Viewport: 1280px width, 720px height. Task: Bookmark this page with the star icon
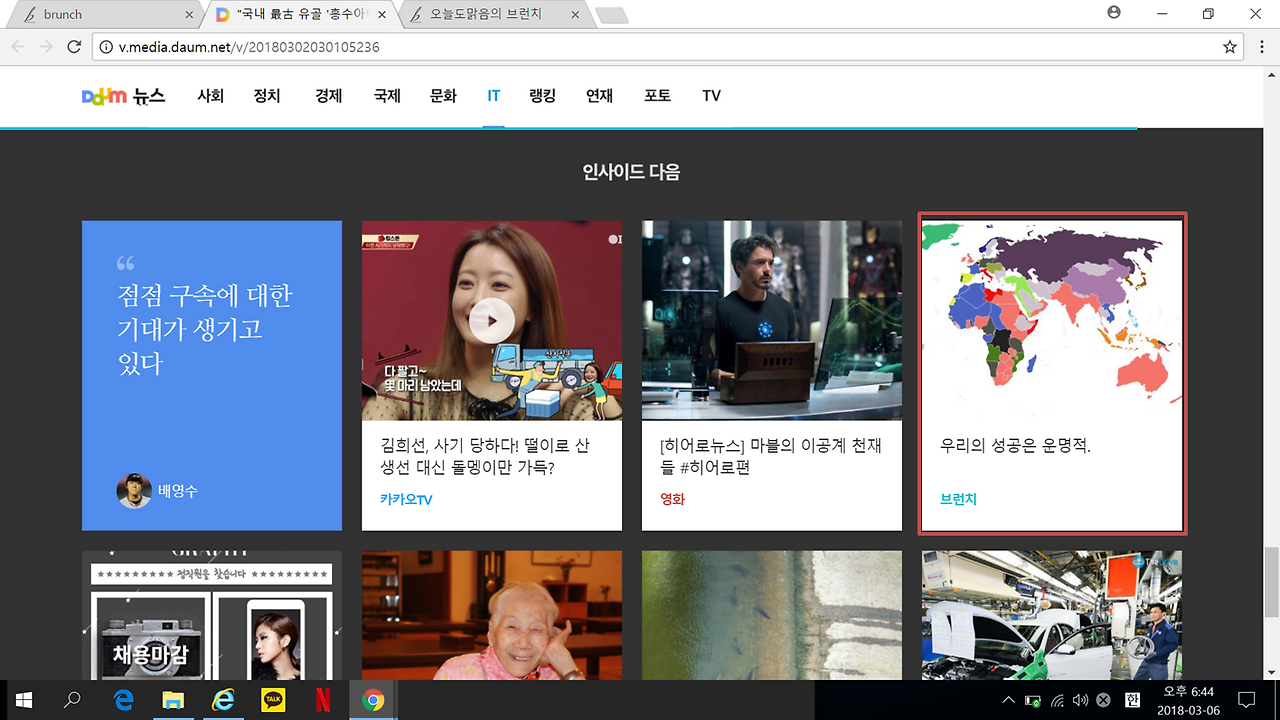coord(1230,47)
